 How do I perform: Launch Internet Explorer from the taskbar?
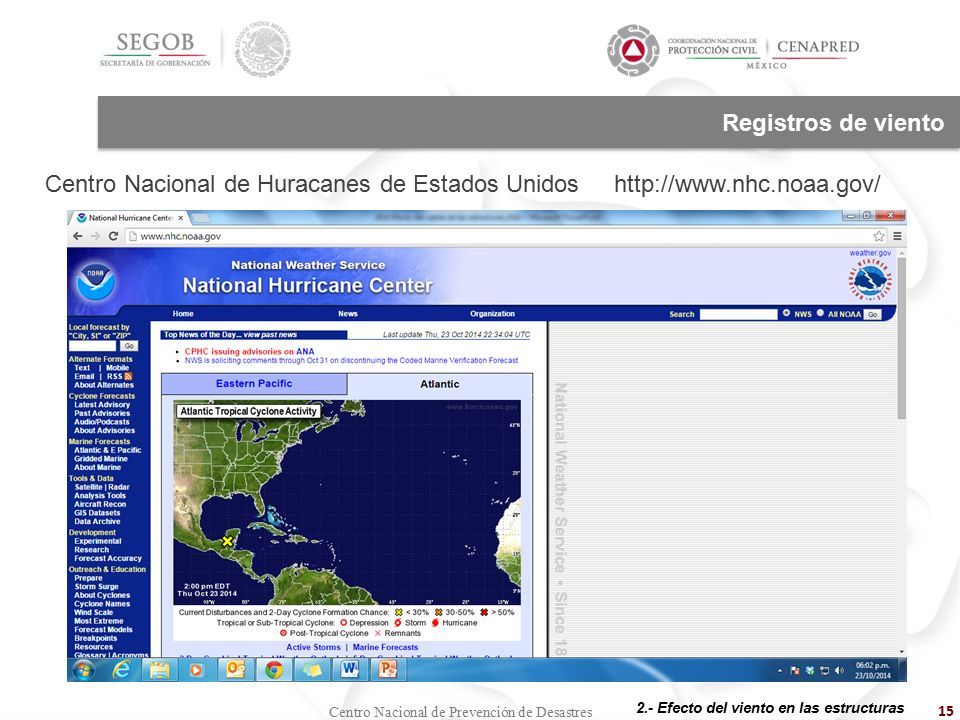(122, 670)
